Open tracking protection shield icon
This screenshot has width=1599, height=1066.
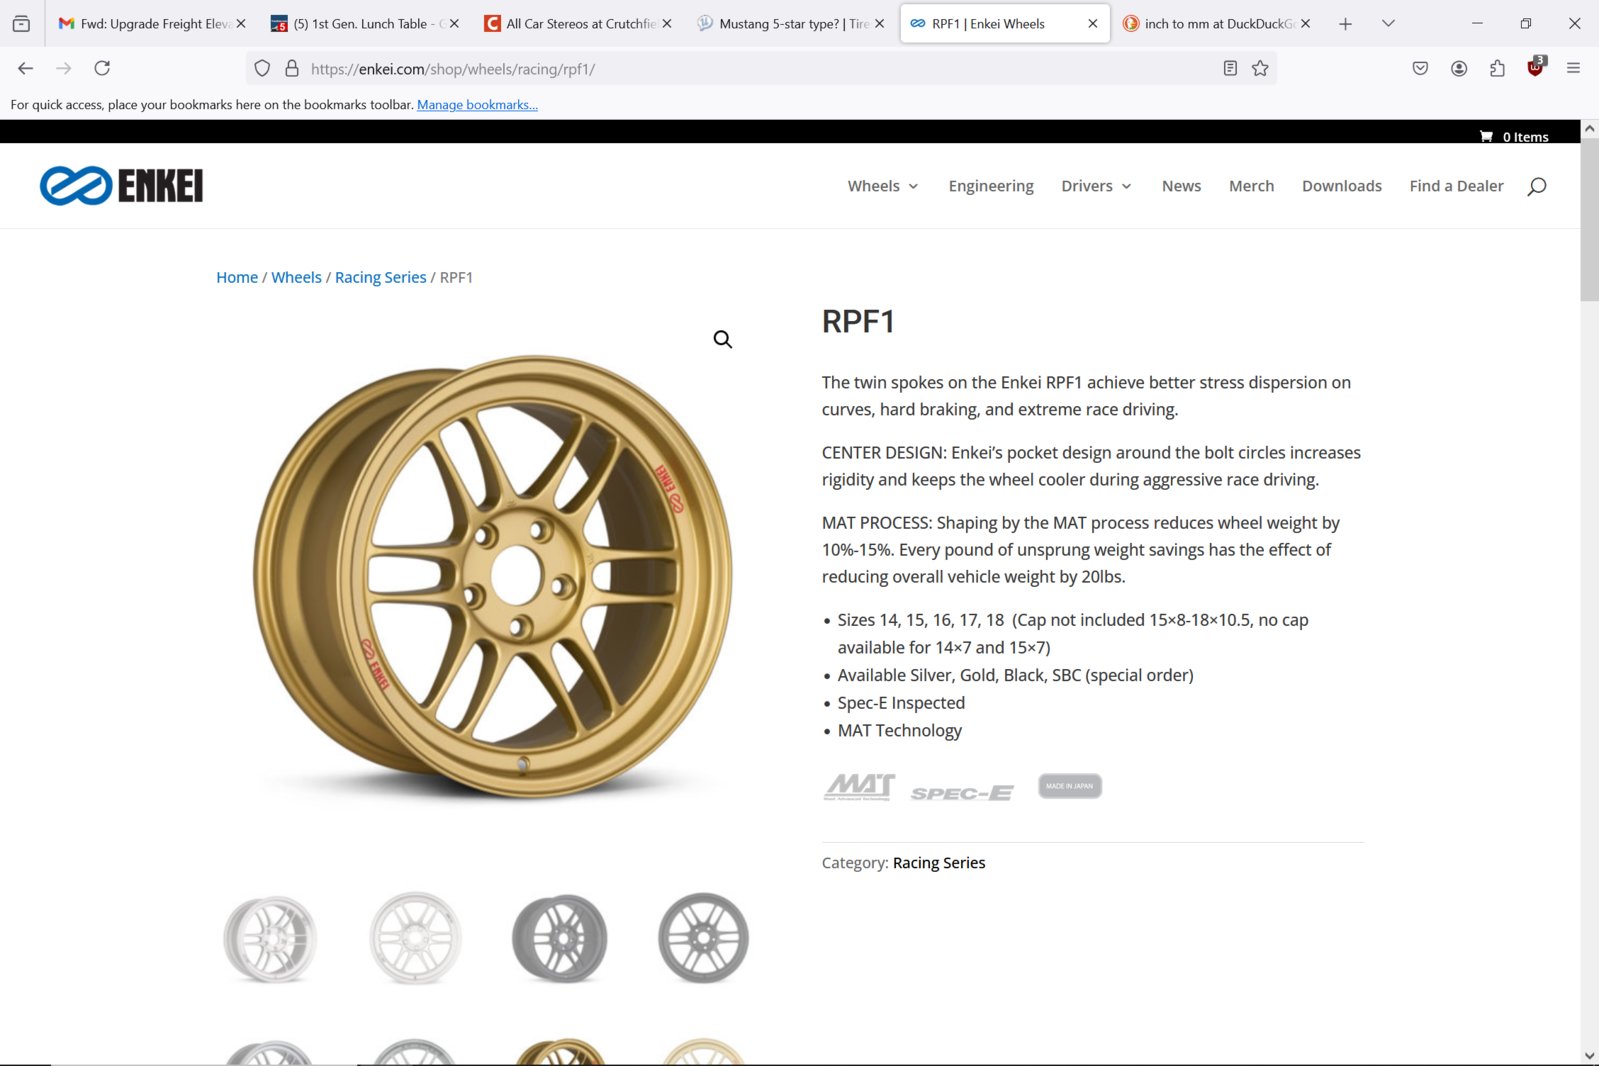[x=262, y=68]
